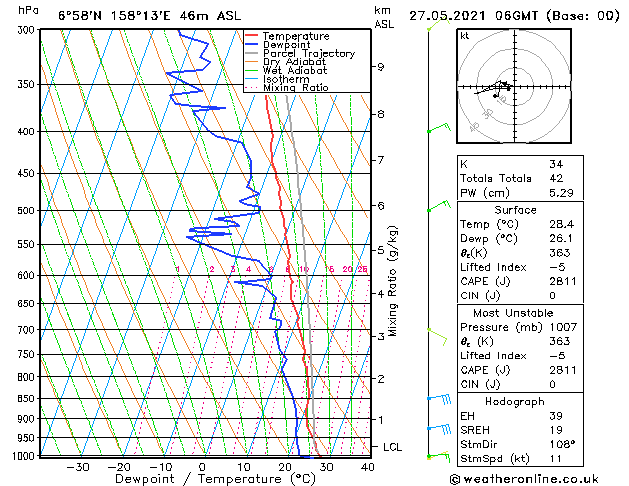Click the gray Parcel Trajectory legend line

pyautogui.click(x=251, y=53)
